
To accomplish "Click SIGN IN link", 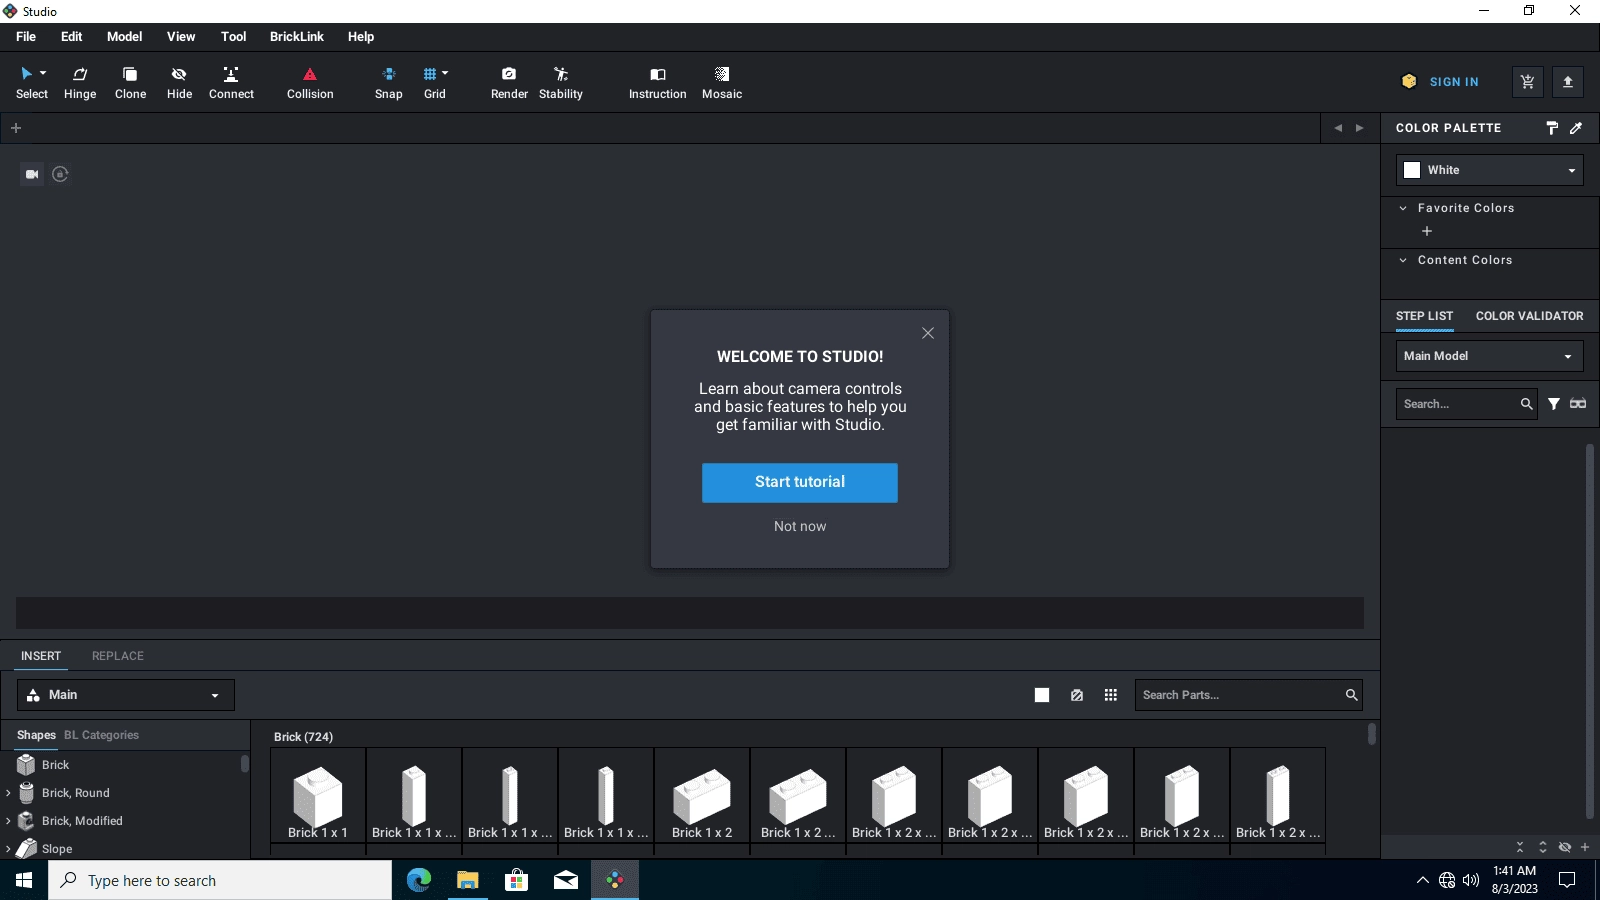I will coord(1454,82).
